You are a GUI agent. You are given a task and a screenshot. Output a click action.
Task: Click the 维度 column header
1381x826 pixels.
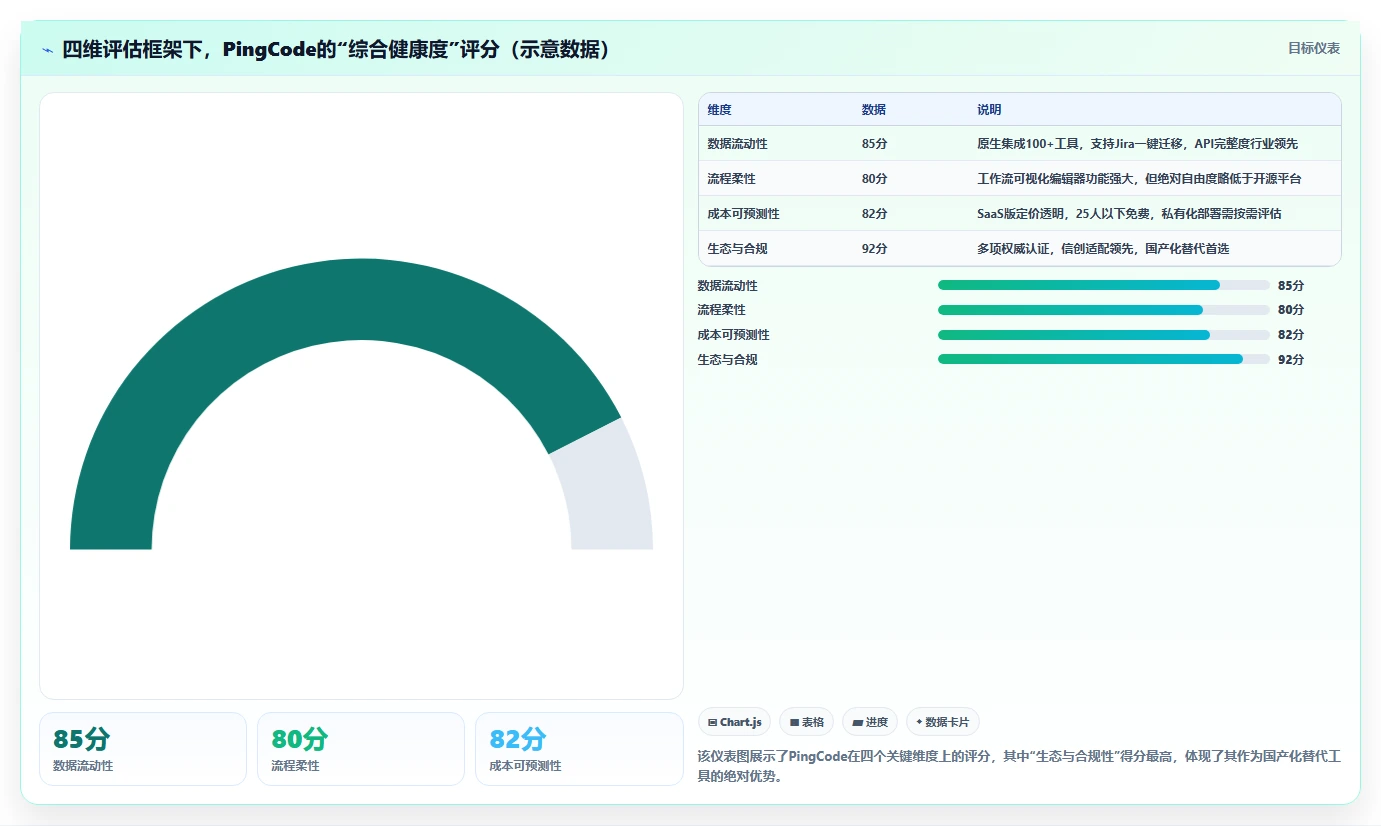point(719,110)
